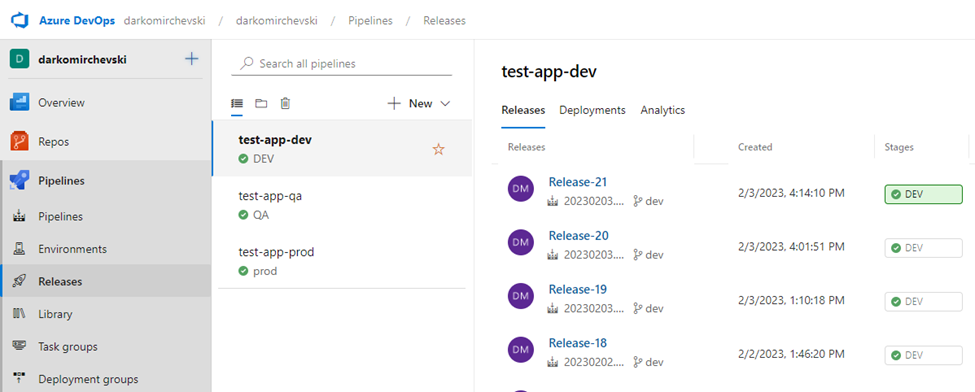Open the DEV stage of Release-20

pyautogui.click(x=923, y=248)
